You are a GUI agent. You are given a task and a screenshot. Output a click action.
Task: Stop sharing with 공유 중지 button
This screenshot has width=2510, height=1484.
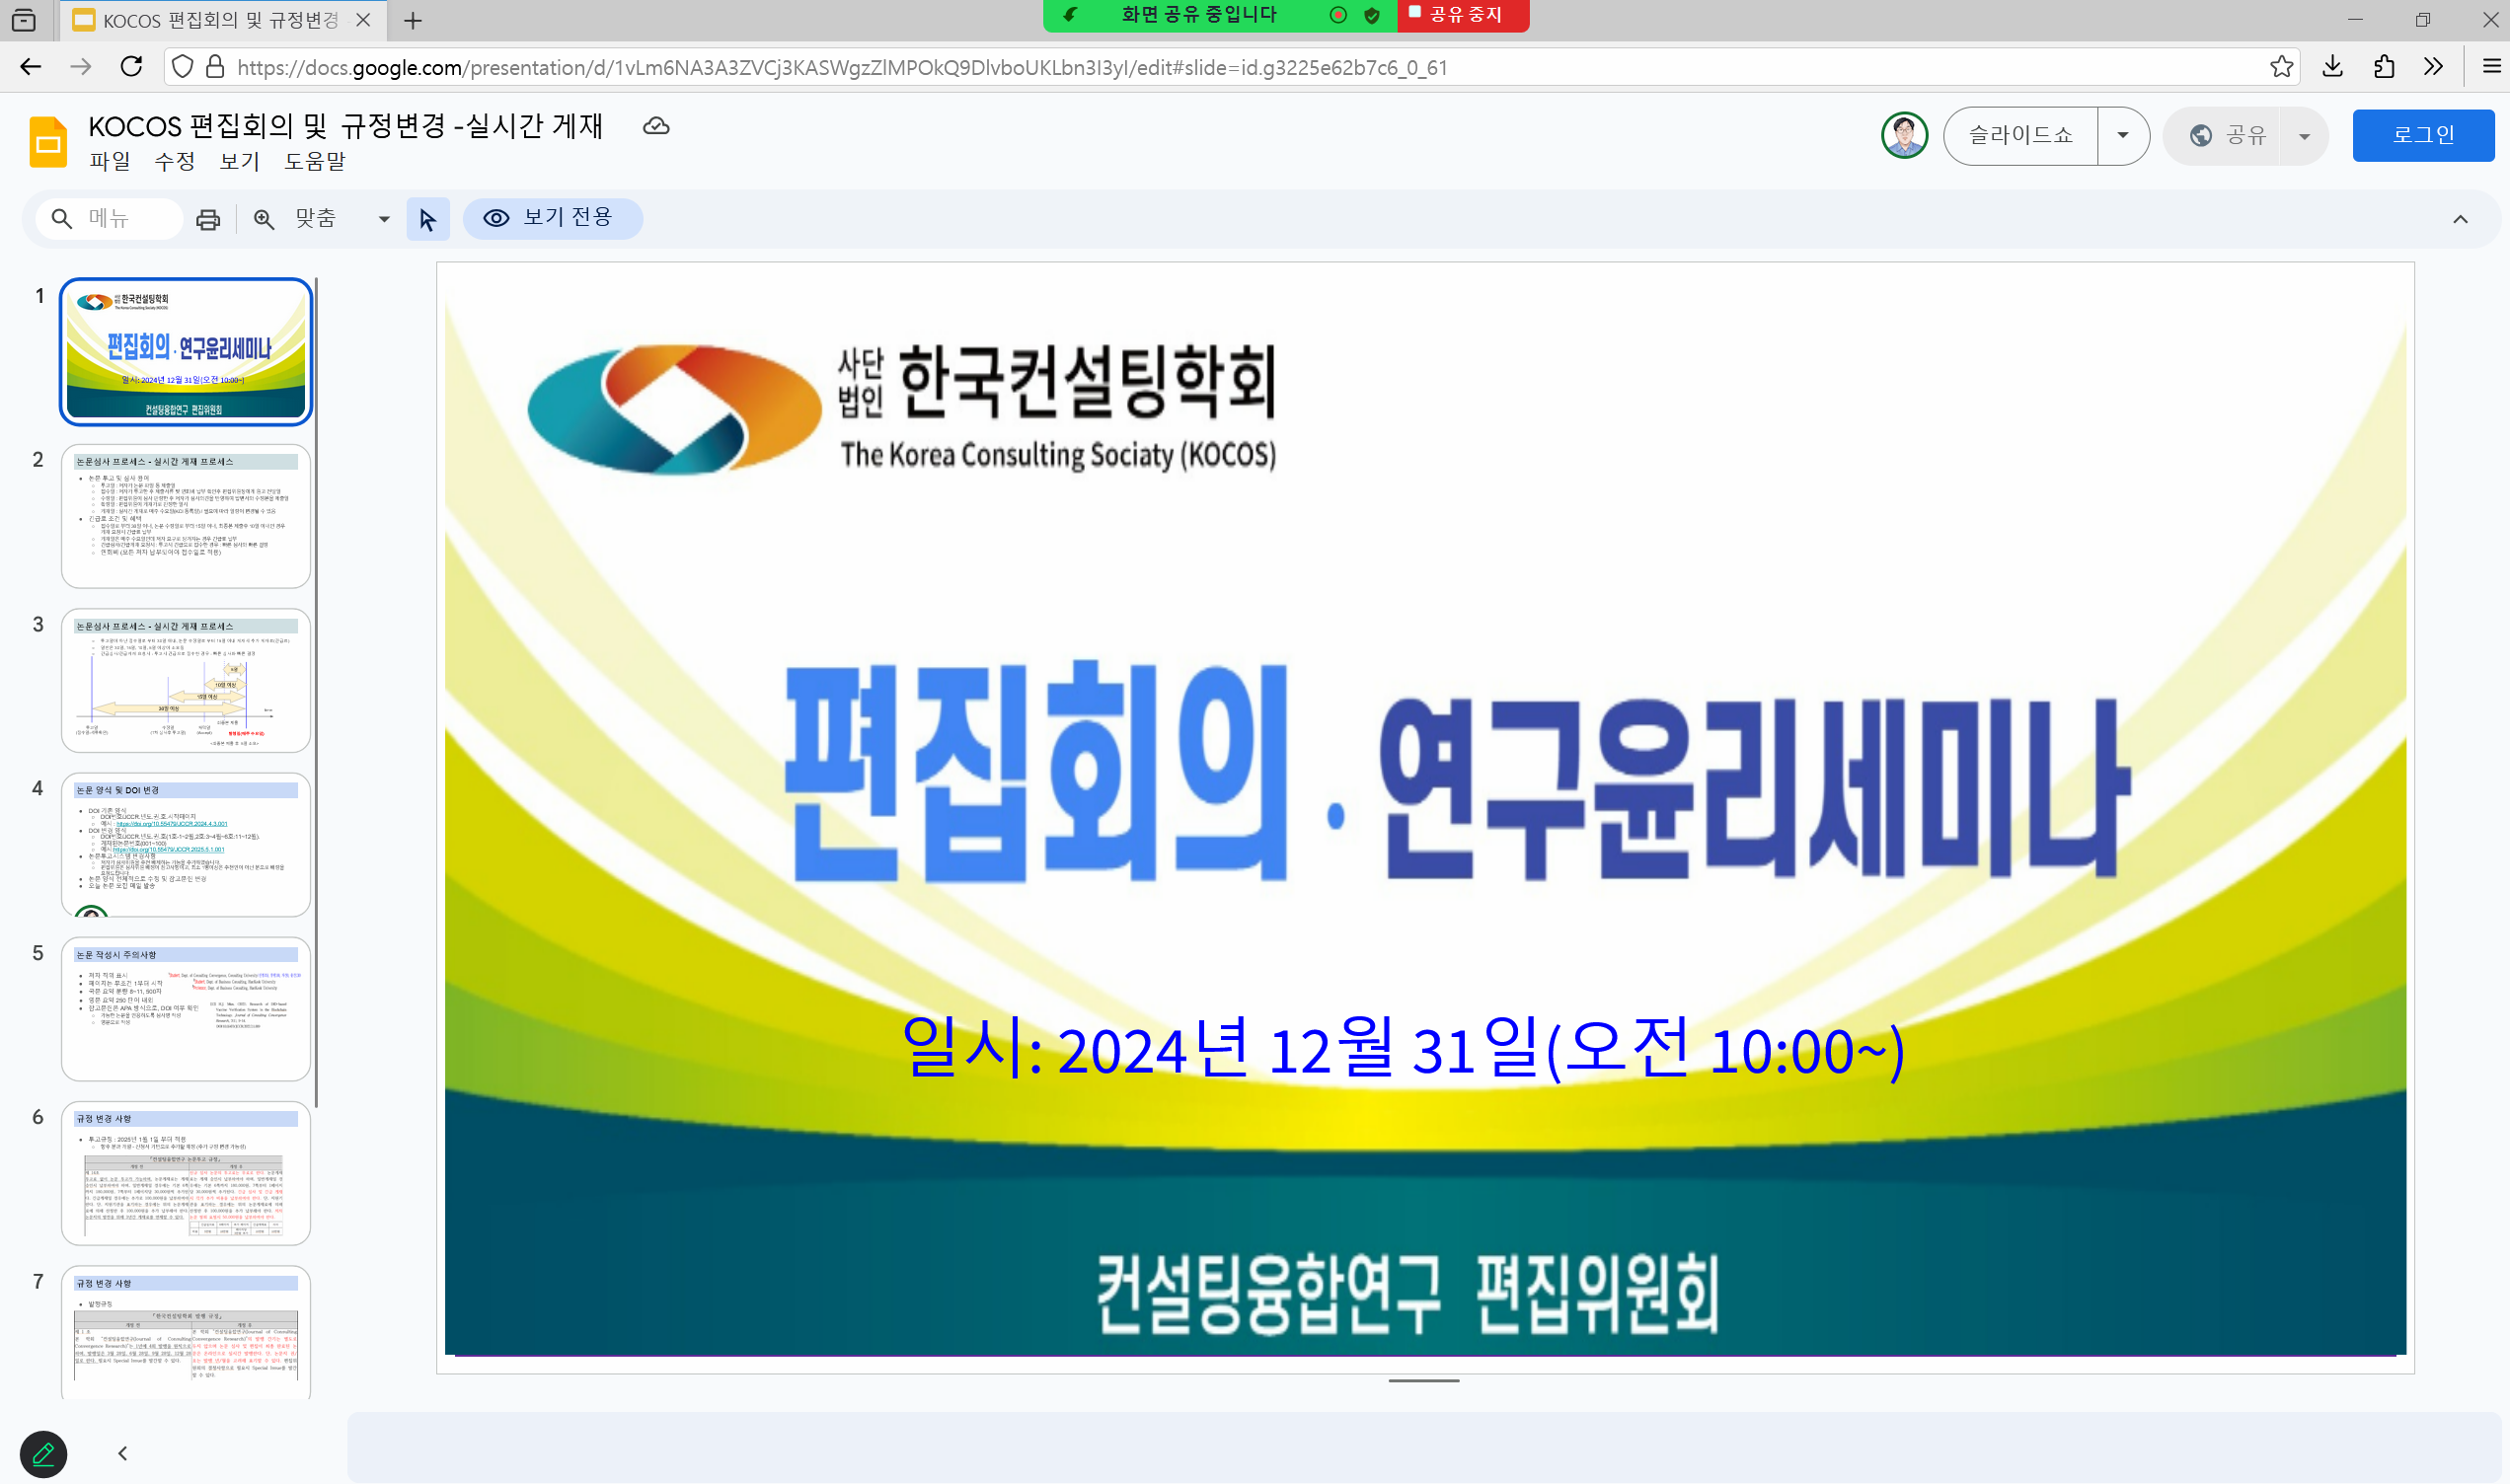(1463, 15)
